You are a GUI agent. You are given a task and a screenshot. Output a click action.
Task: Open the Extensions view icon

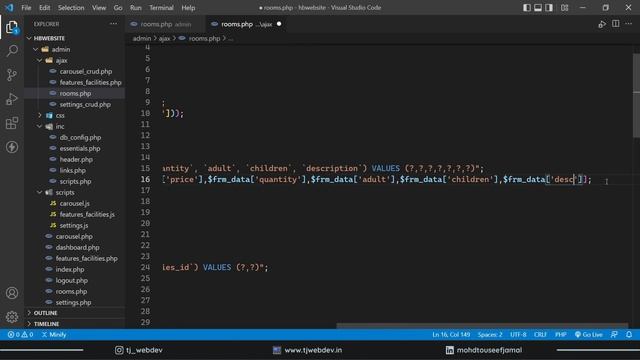click(x=12, y=123)
